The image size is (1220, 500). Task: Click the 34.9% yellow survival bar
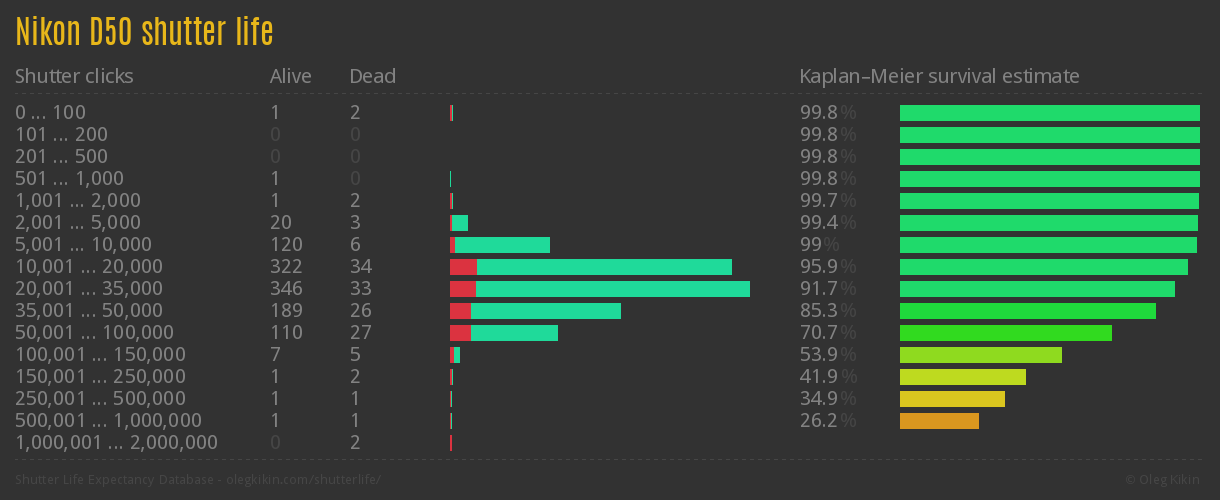952,399
